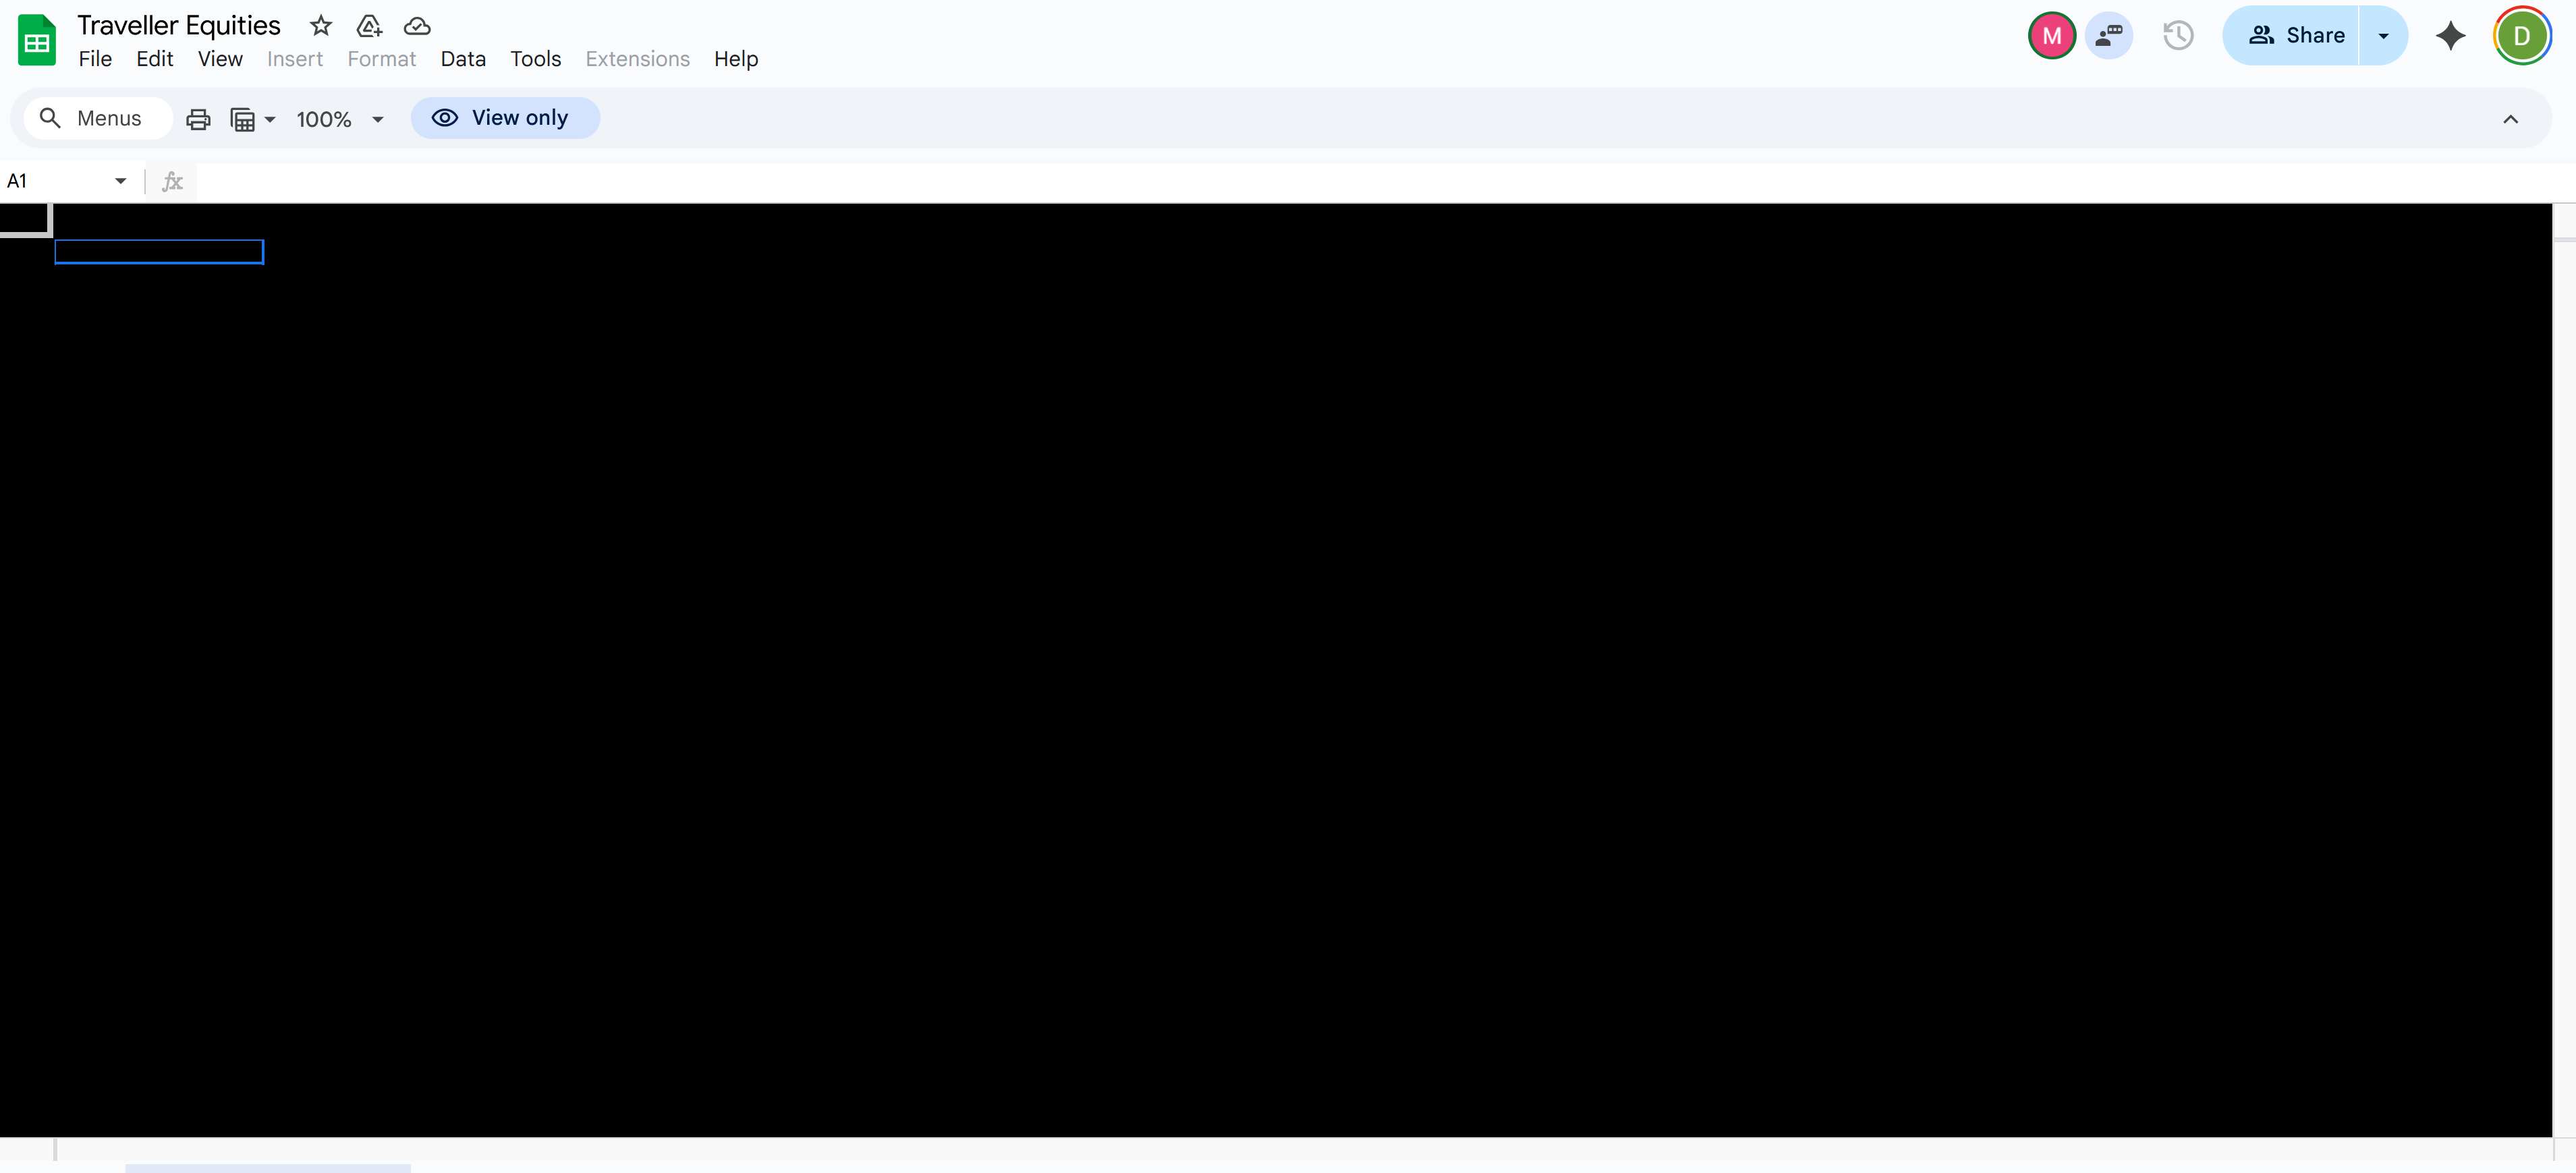Click the add to Drive icon
The height and width of the screenshot is (1173, 2576).
pos(369,26)
